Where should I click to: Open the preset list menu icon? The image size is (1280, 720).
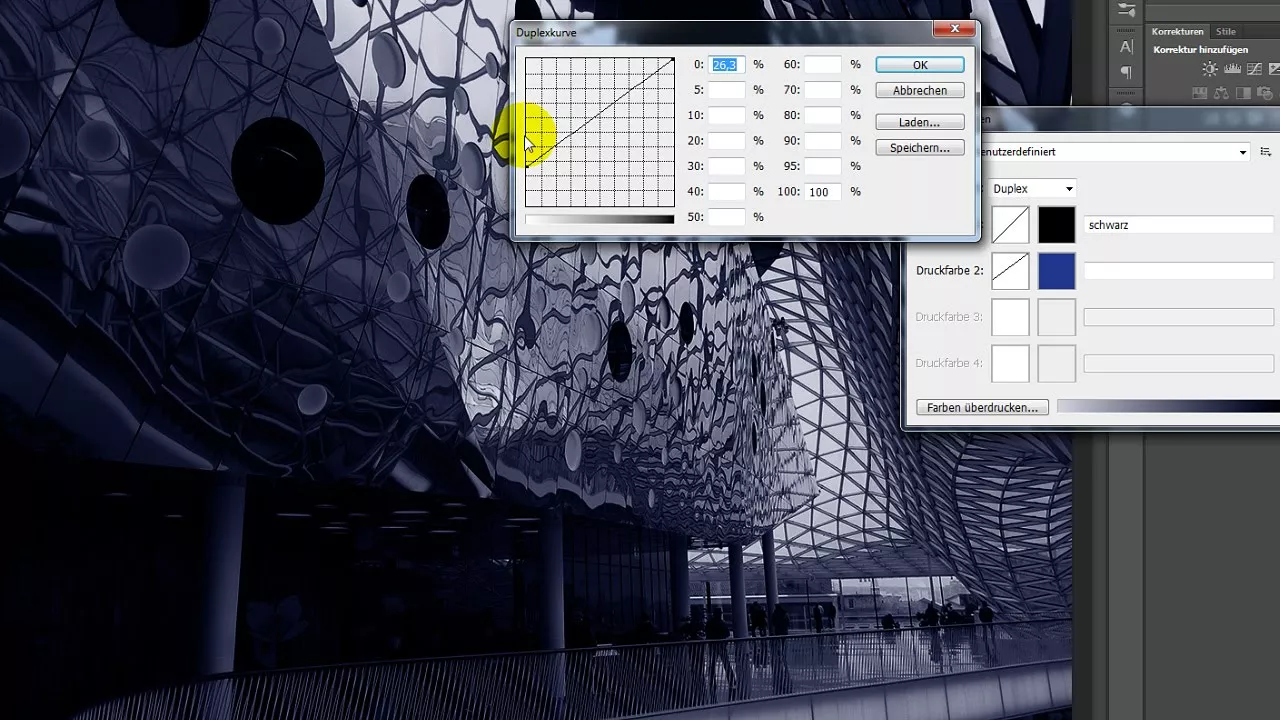1264,152
